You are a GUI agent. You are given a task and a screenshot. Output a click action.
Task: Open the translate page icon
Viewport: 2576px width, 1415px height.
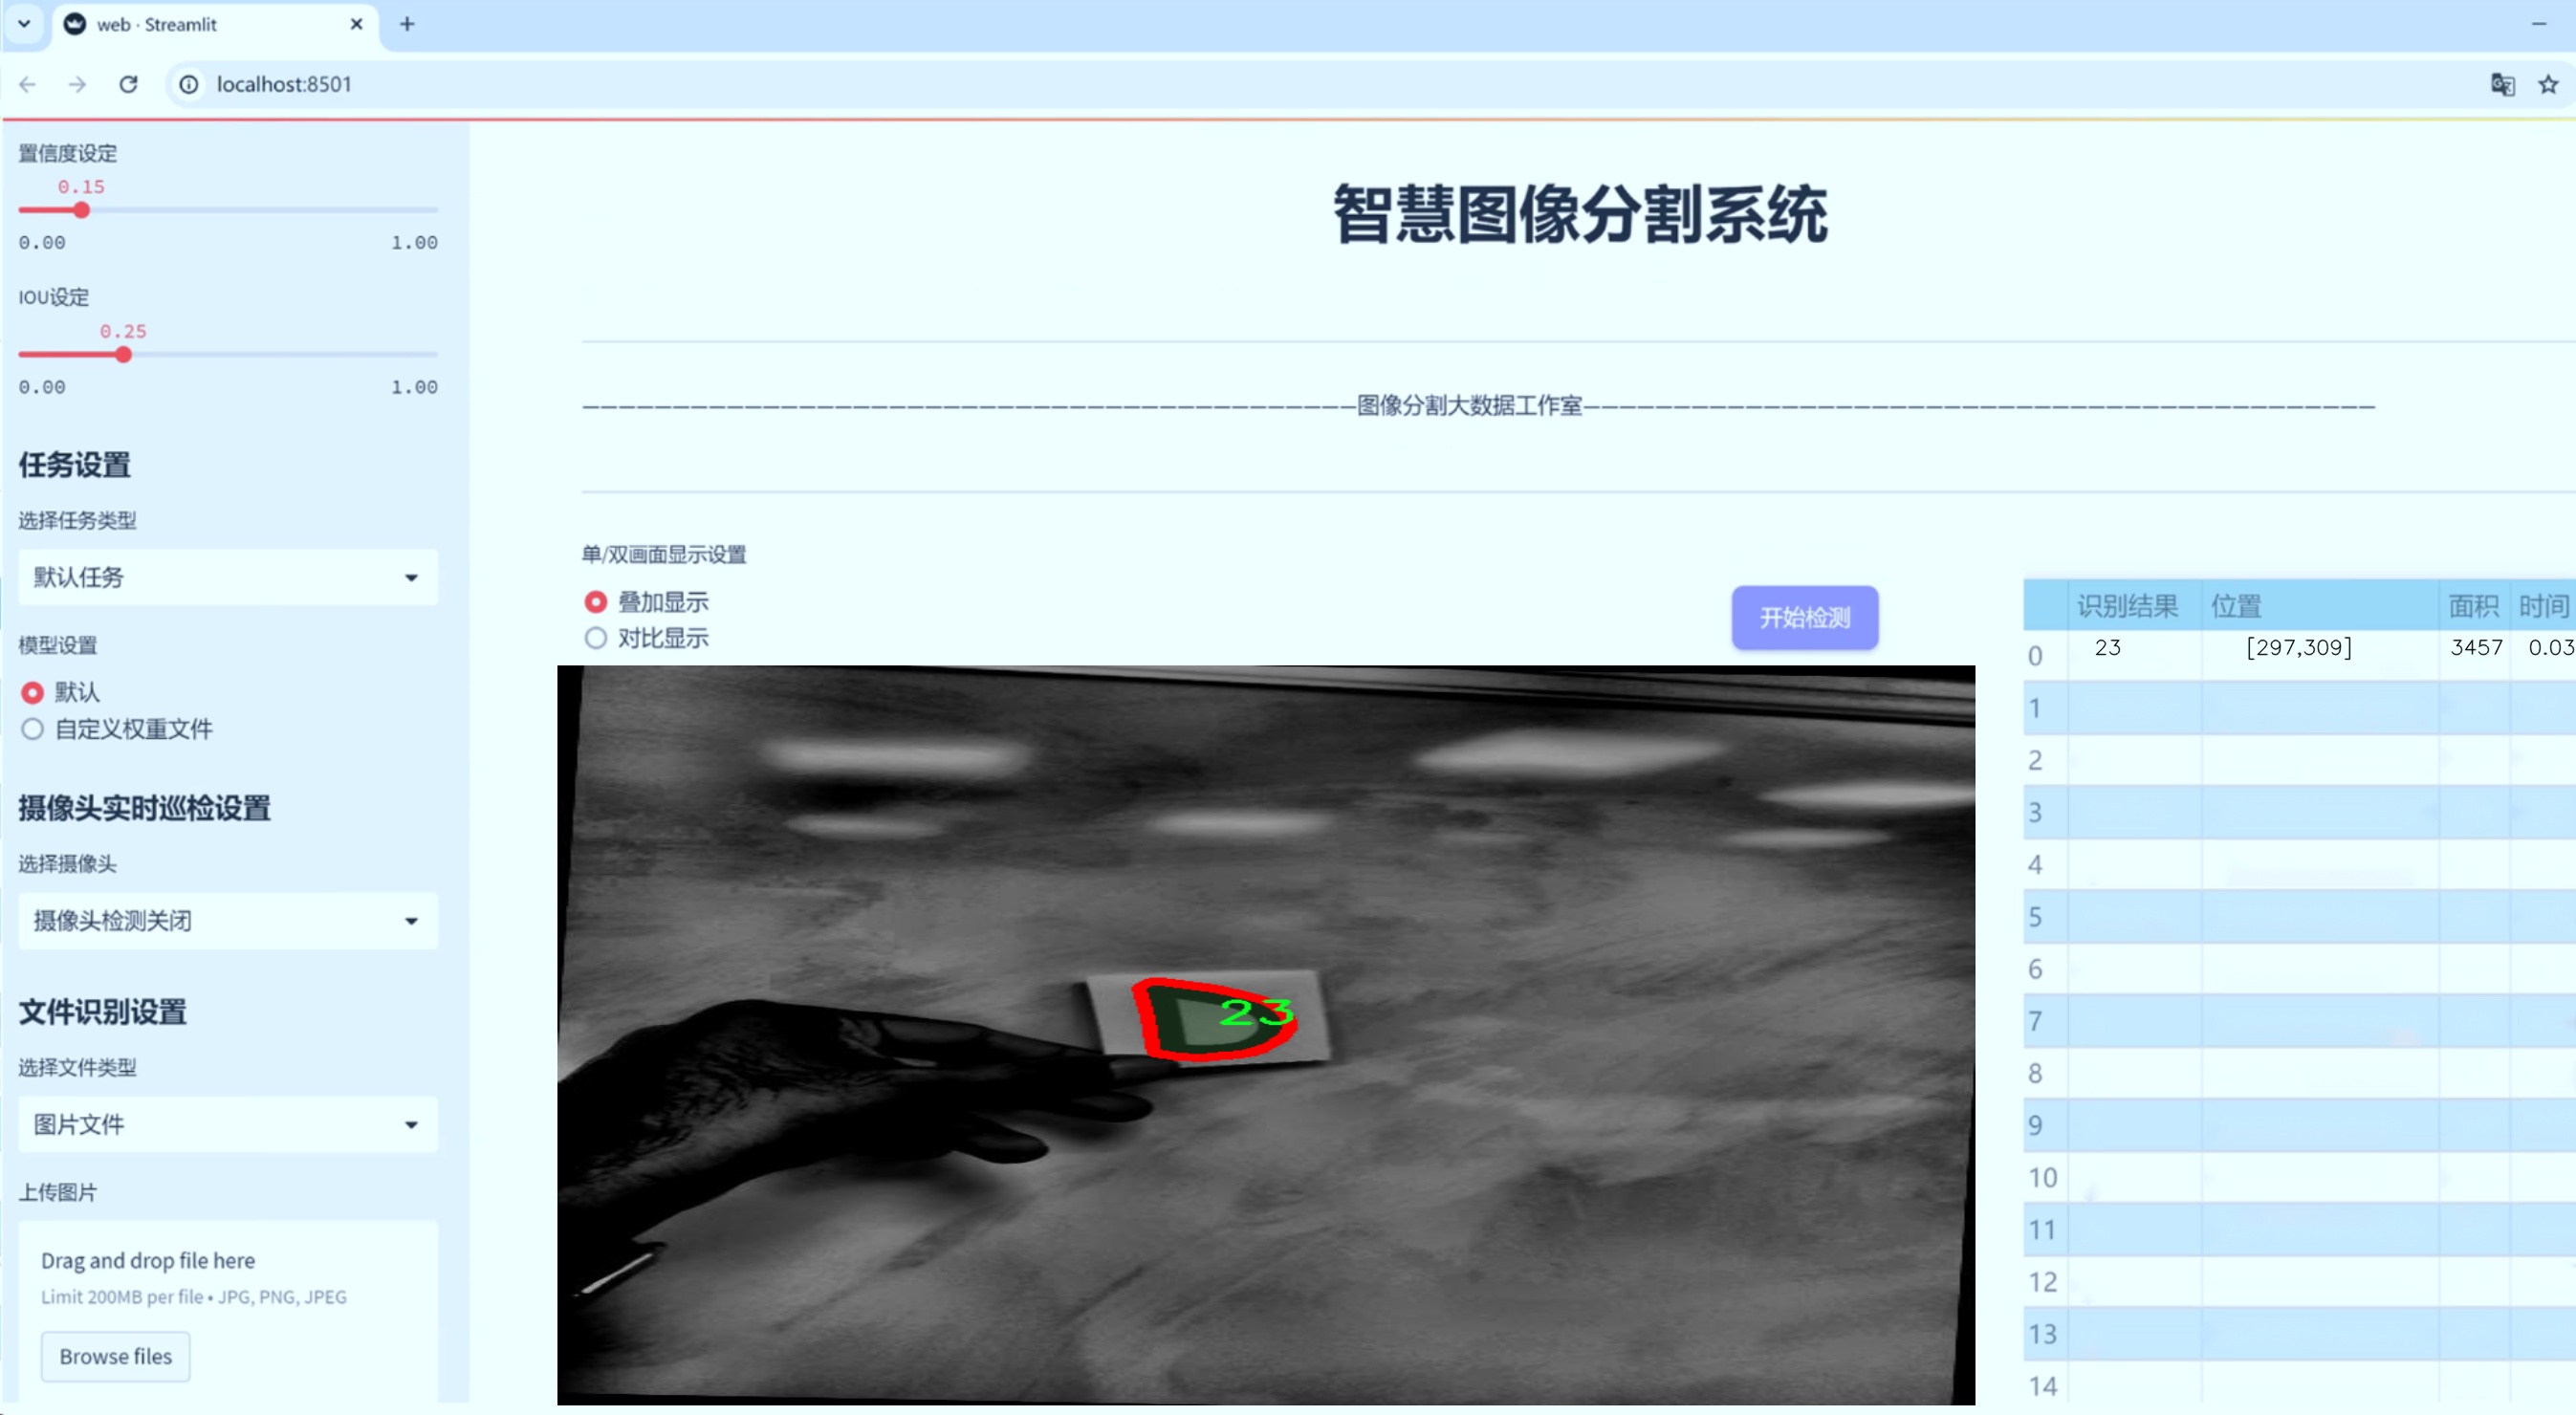click(2501, 84)
